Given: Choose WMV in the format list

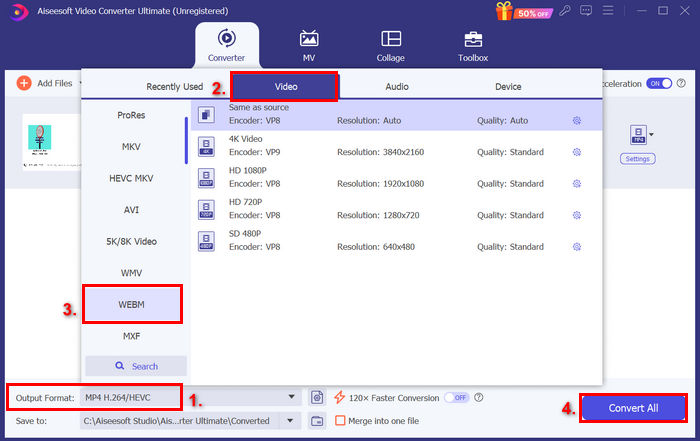Looking at the screenshot, I should pos(131,273).
